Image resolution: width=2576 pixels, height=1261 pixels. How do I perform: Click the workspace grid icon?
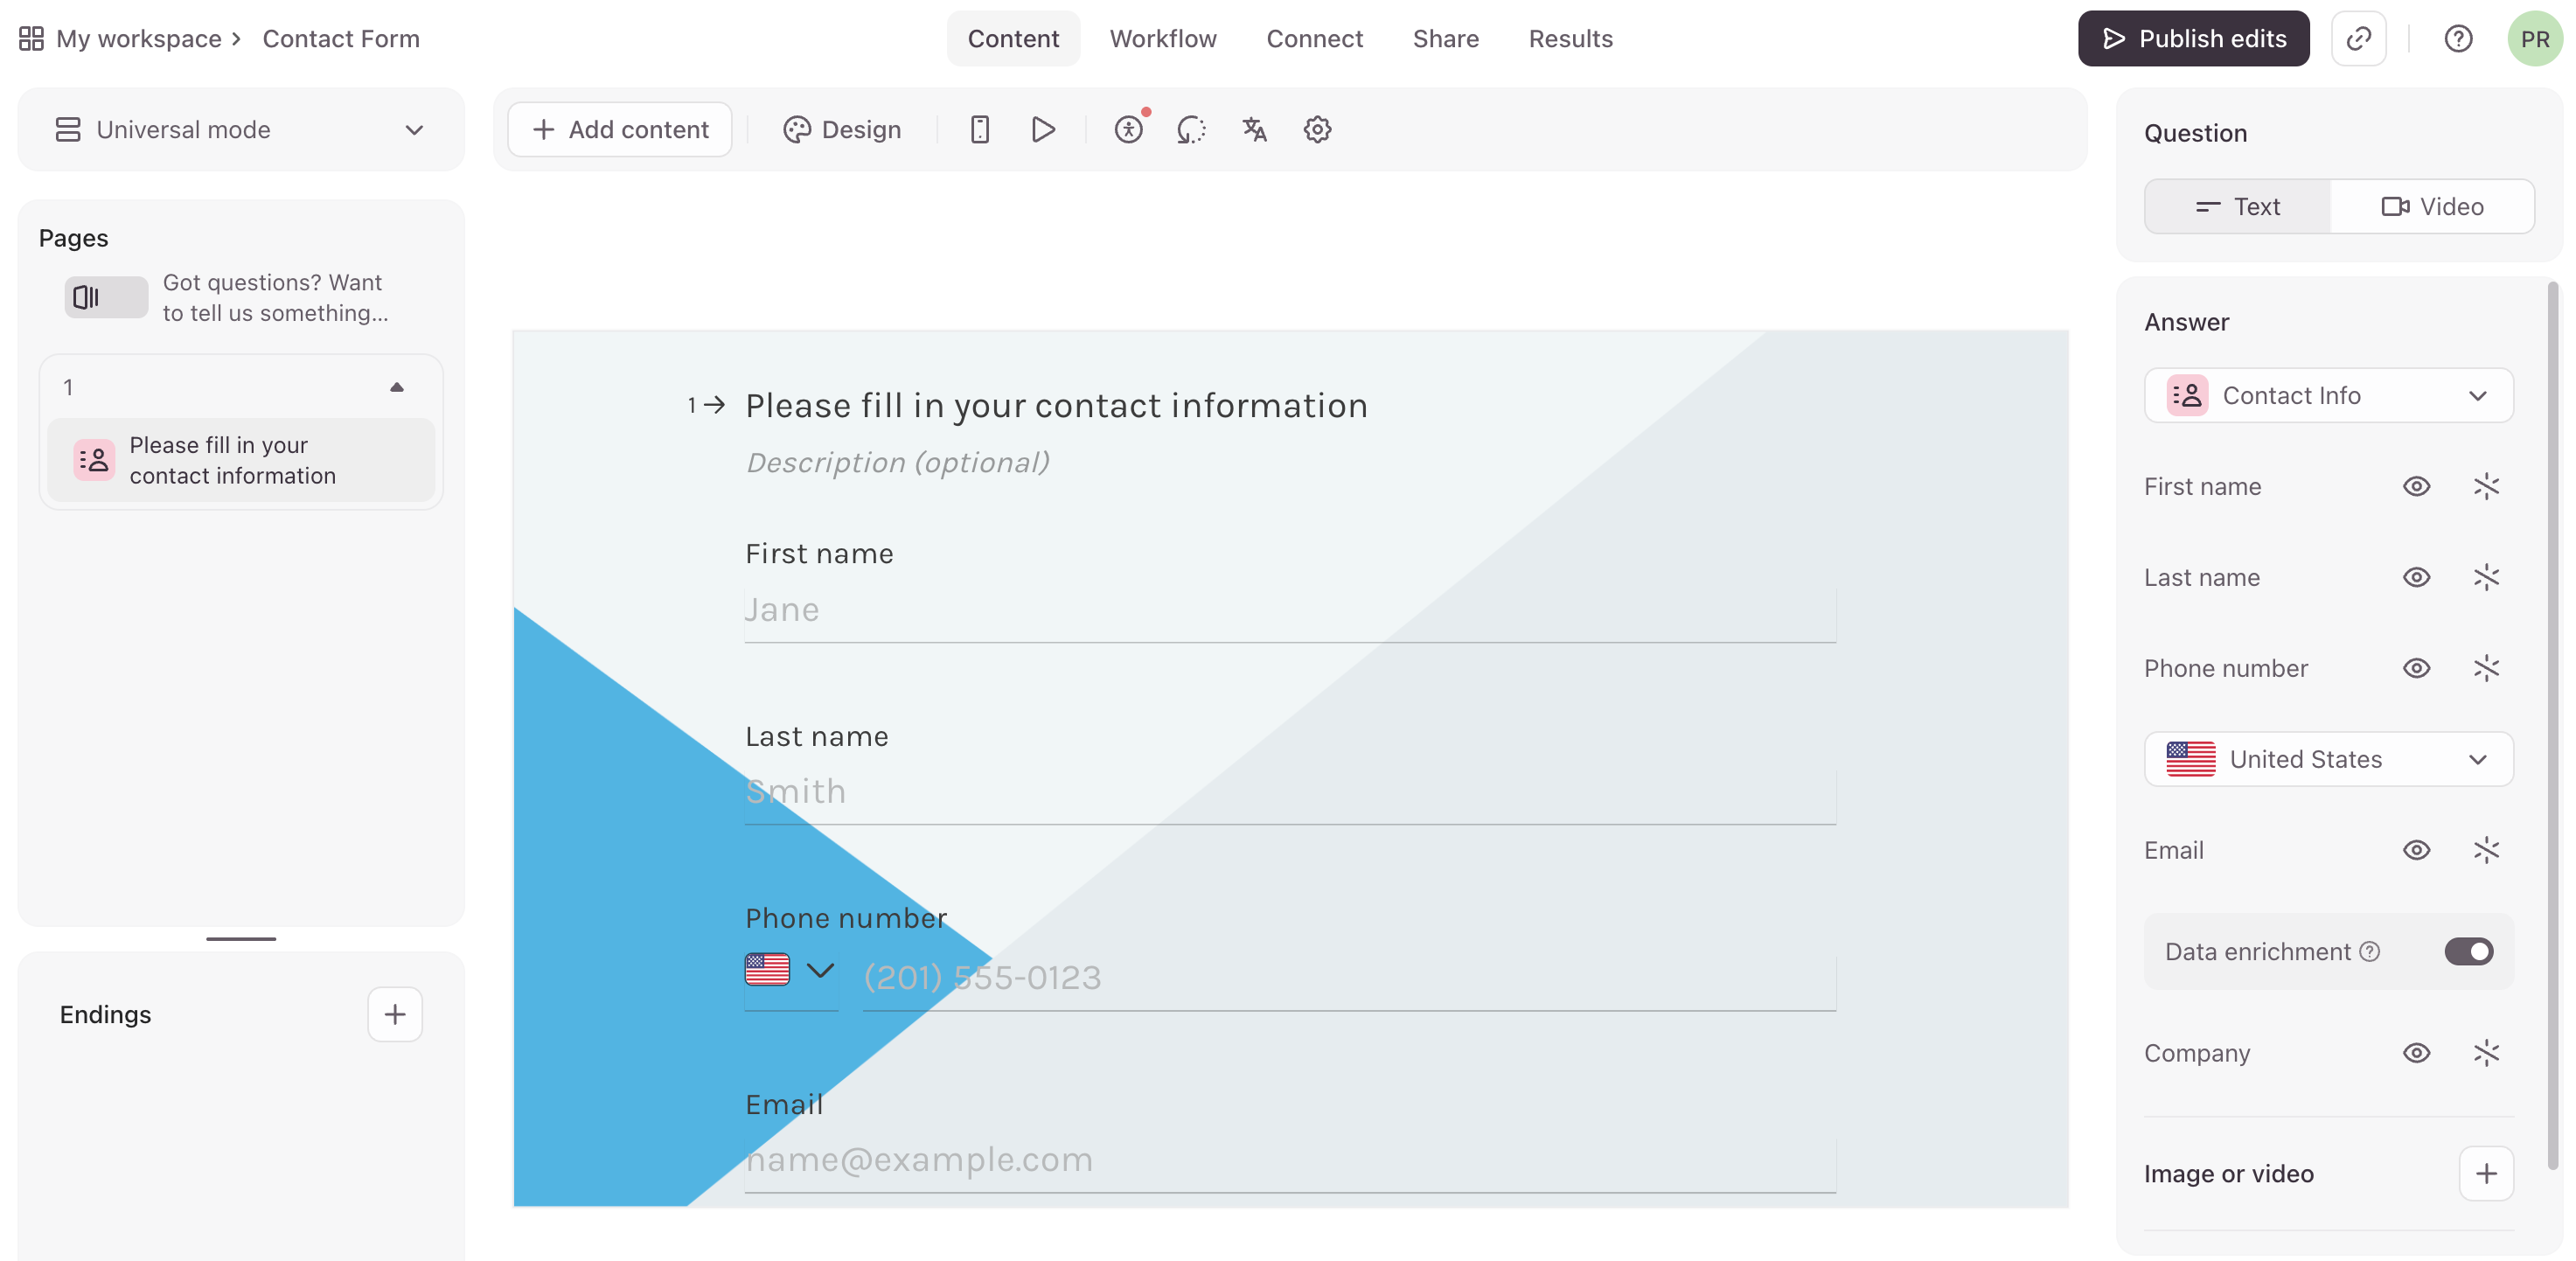pos(31,39)
